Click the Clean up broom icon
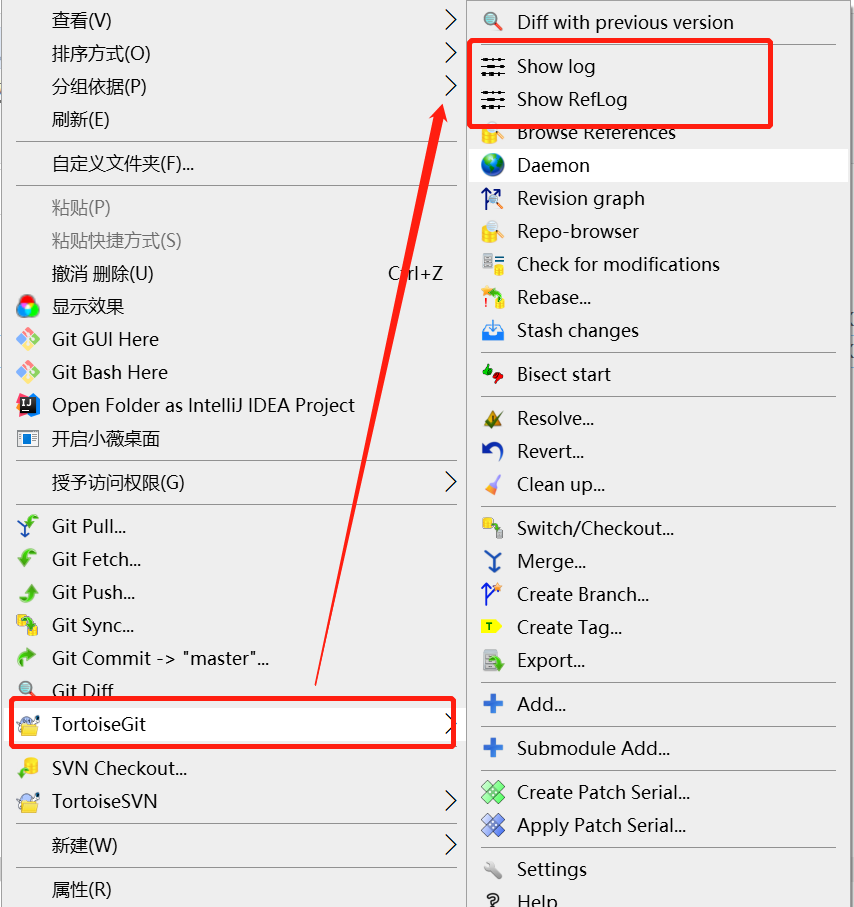The width and height of the screenshot is (854, 907). 493,484
